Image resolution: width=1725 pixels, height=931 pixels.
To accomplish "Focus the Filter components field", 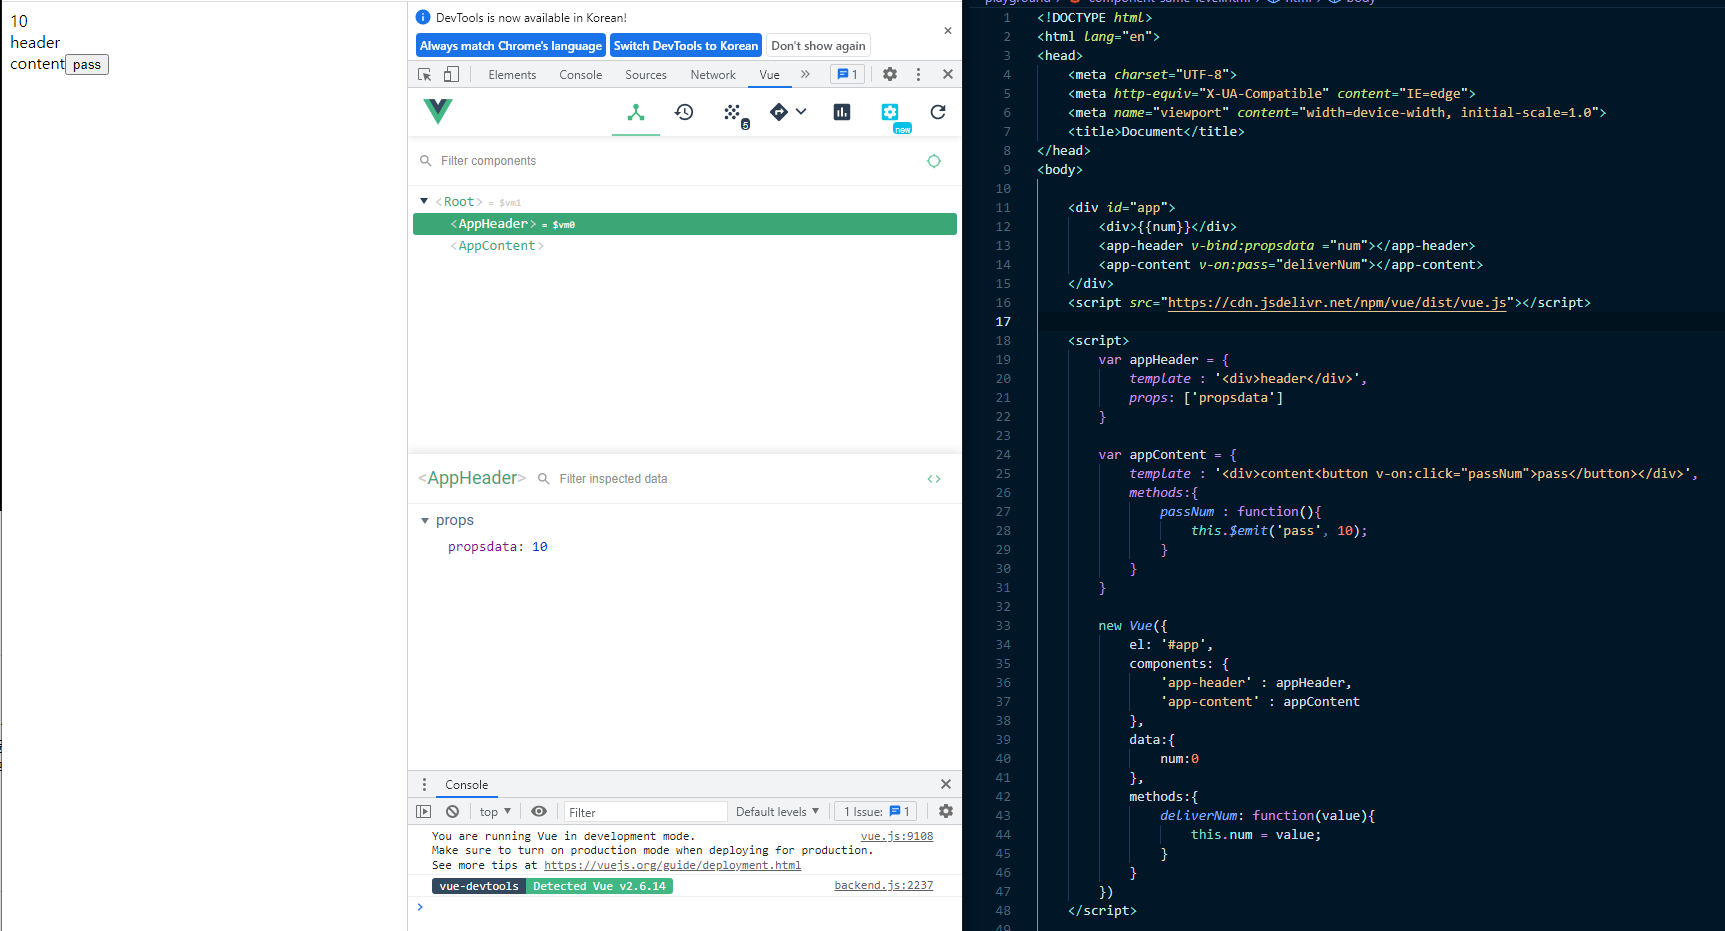I will (x=670, y=161).
